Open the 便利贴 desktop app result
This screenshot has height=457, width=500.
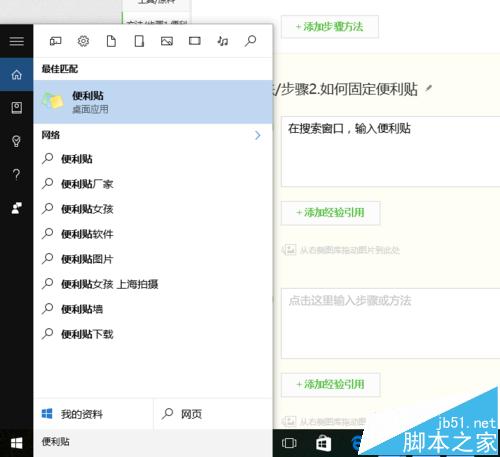click(153, 102)
